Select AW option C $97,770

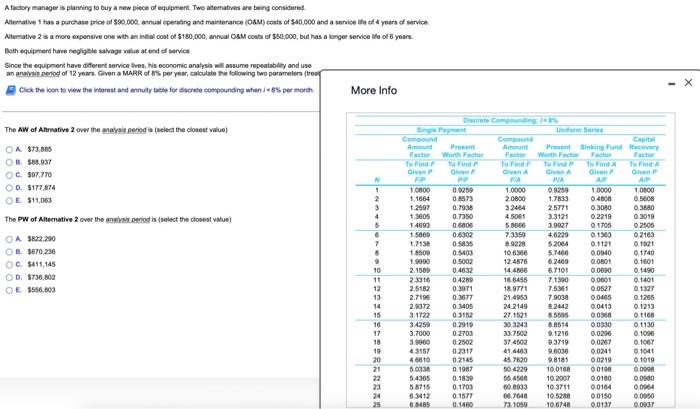(x=9, y=175)
